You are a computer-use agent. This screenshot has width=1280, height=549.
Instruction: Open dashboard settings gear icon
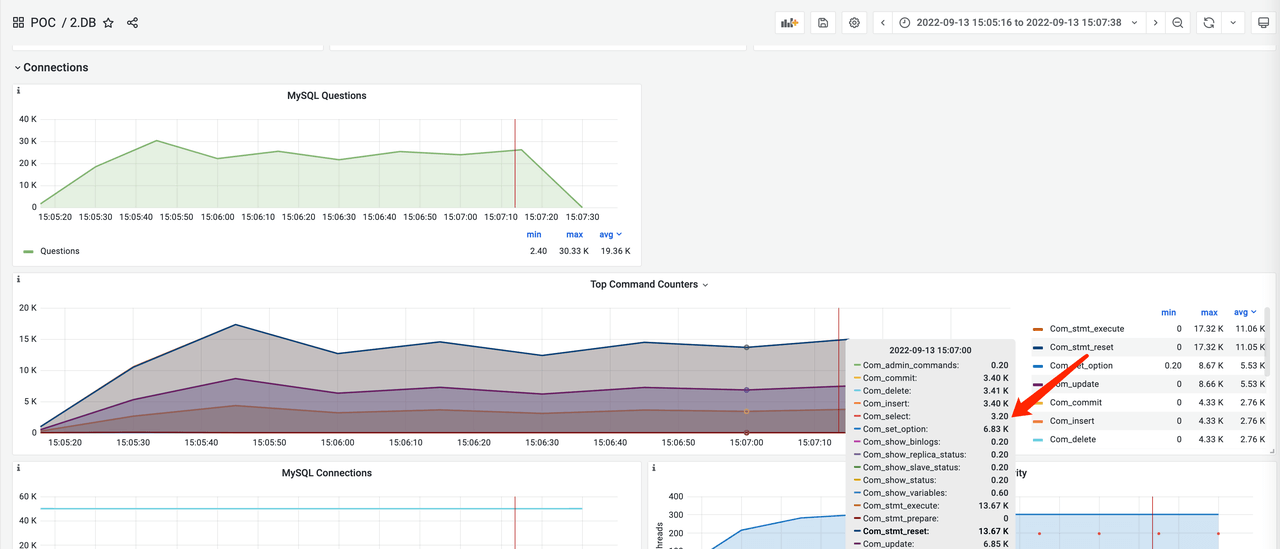tap(854, 22)
